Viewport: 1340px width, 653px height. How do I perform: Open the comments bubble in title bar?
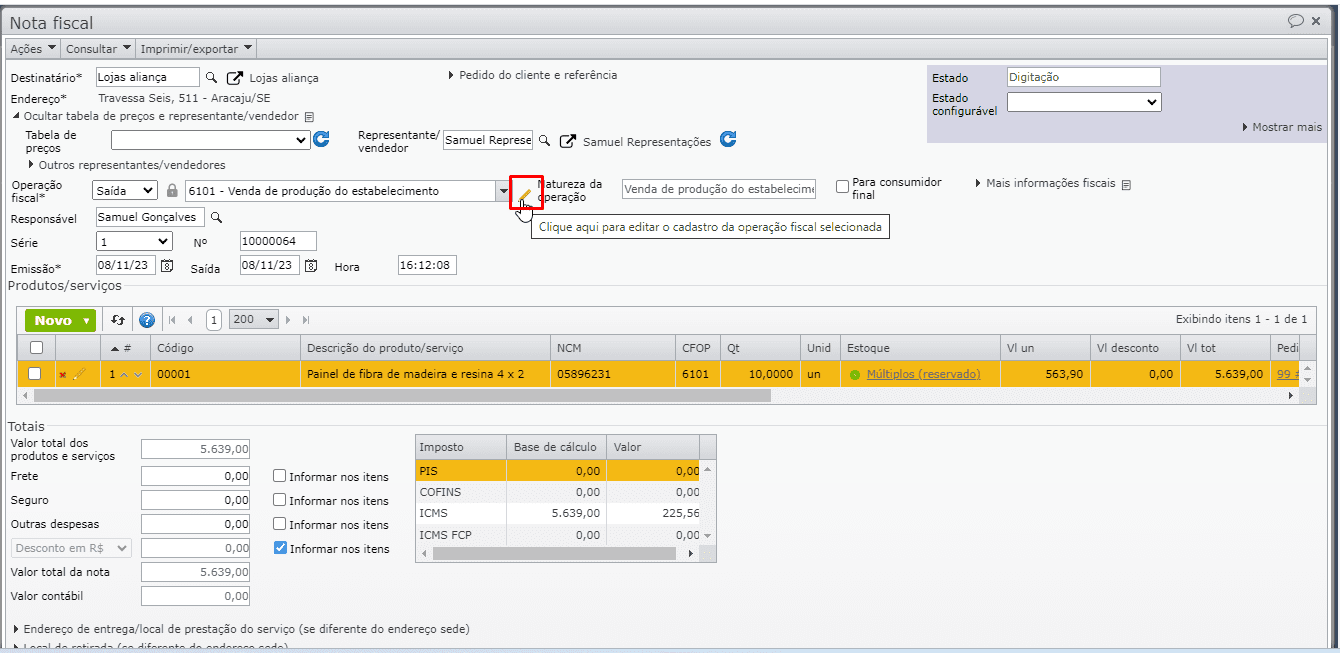[x=1296, y=20]
